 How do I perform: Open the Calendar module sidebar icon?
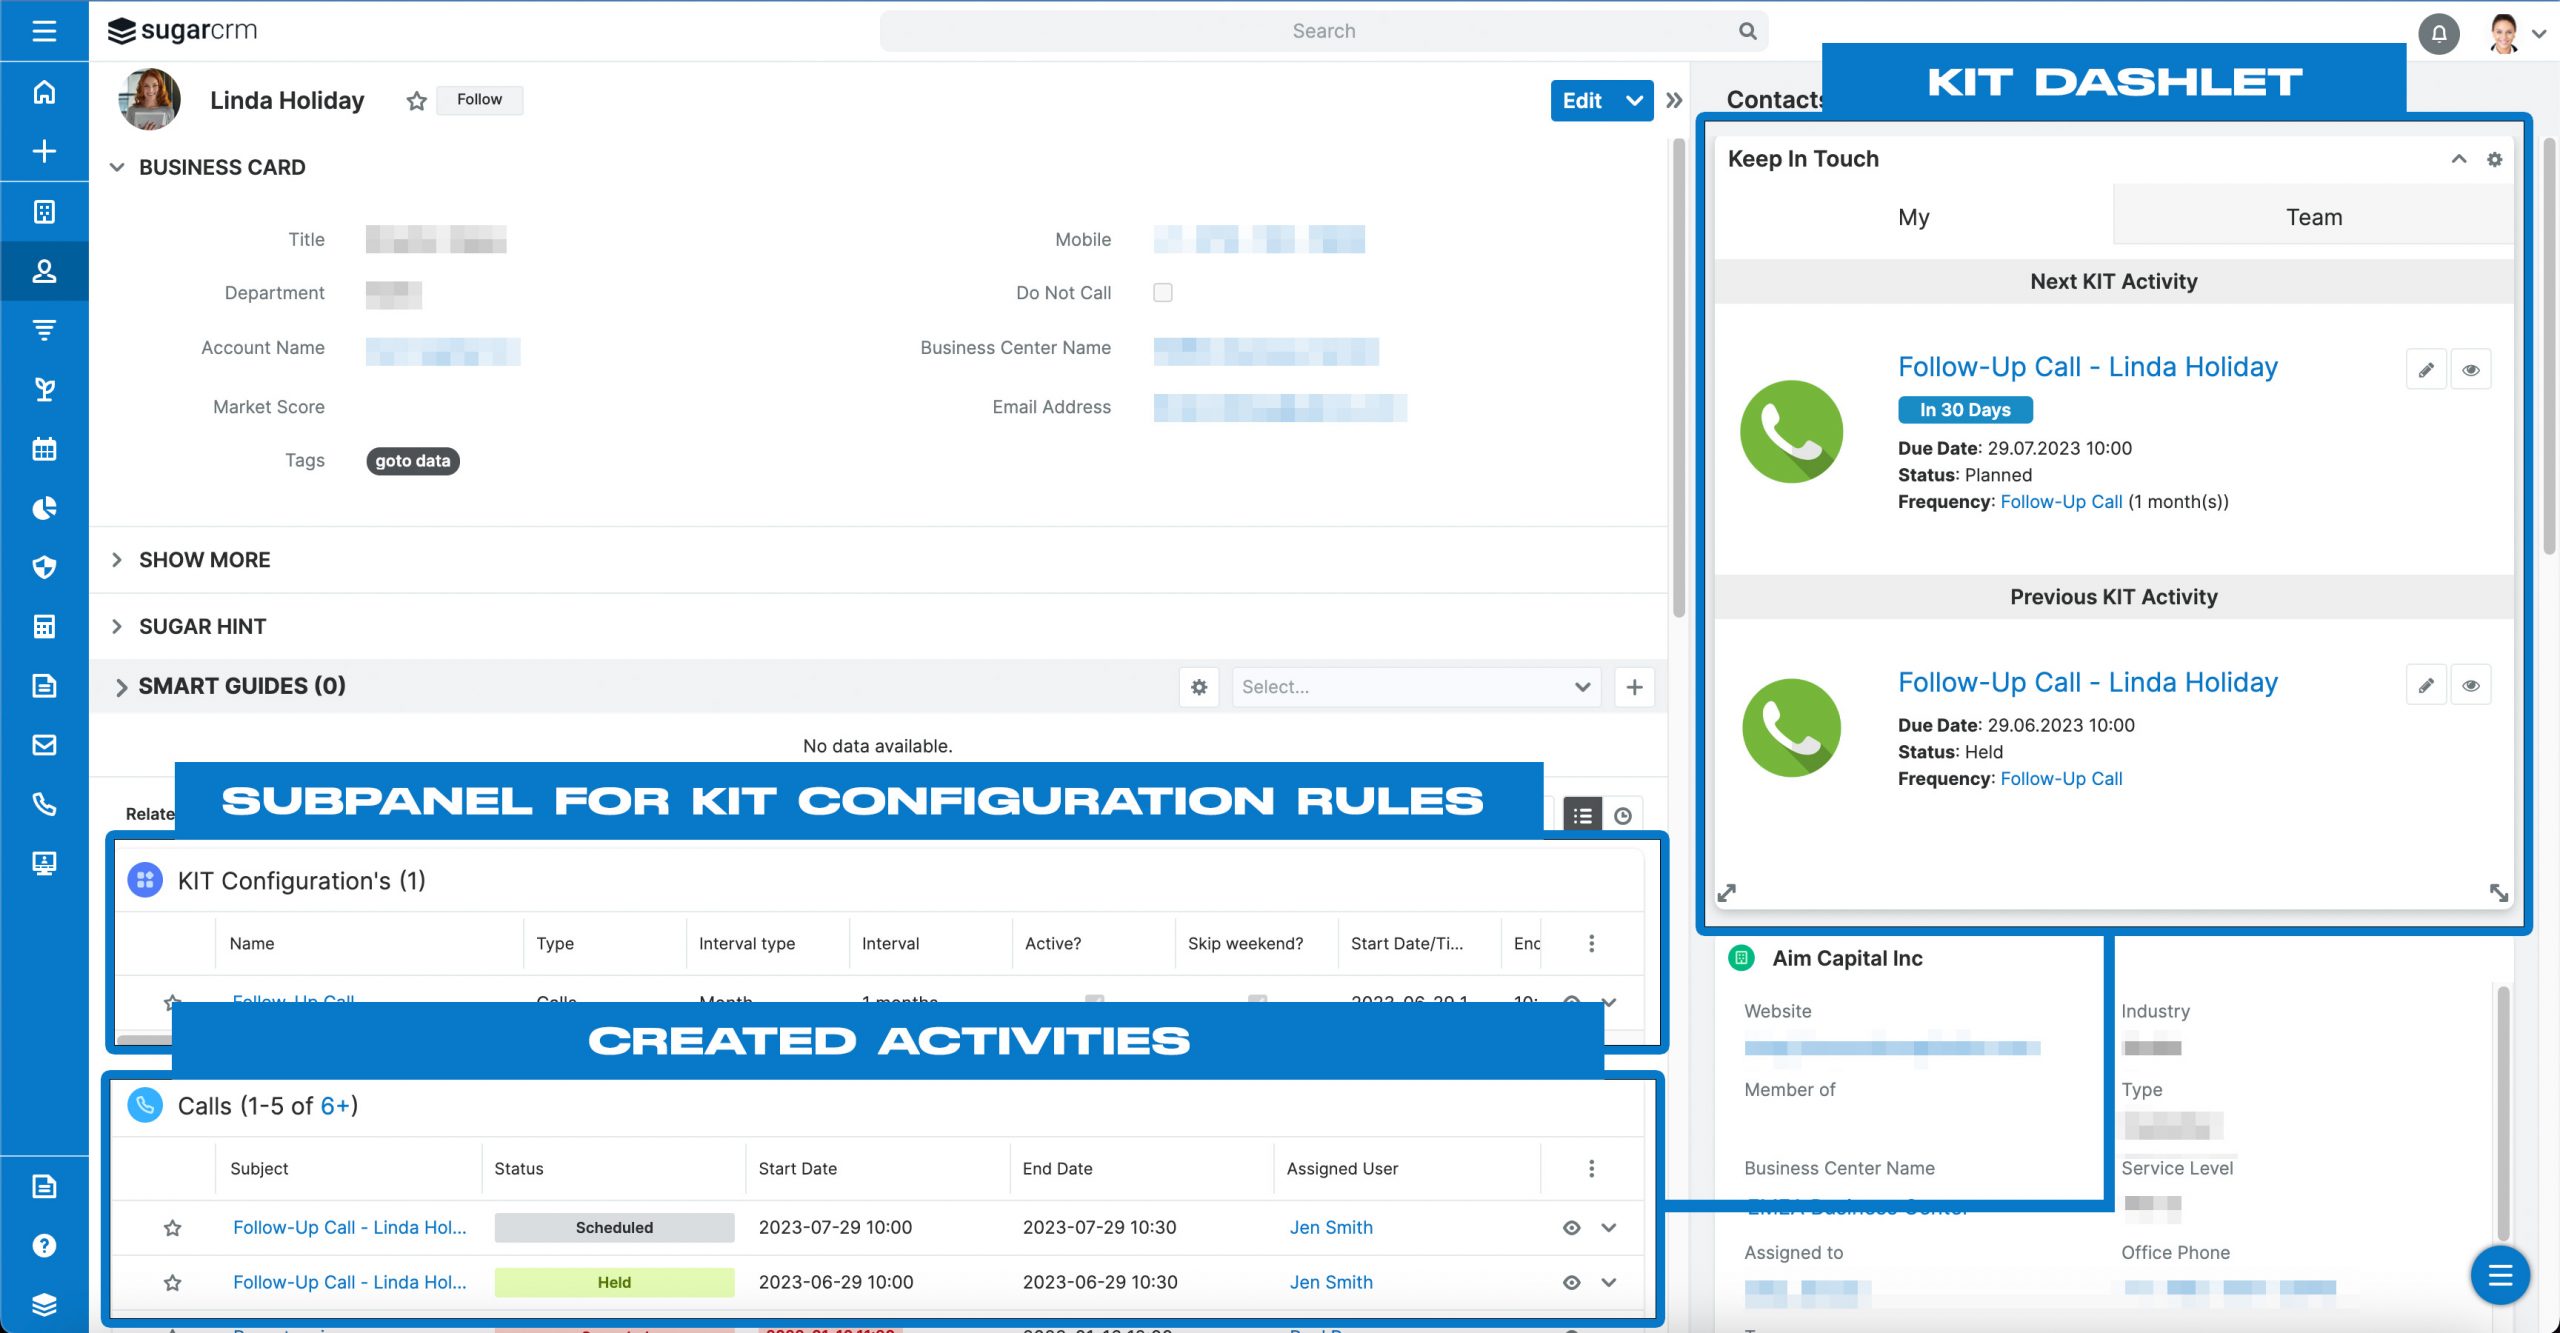click(44, 449)
